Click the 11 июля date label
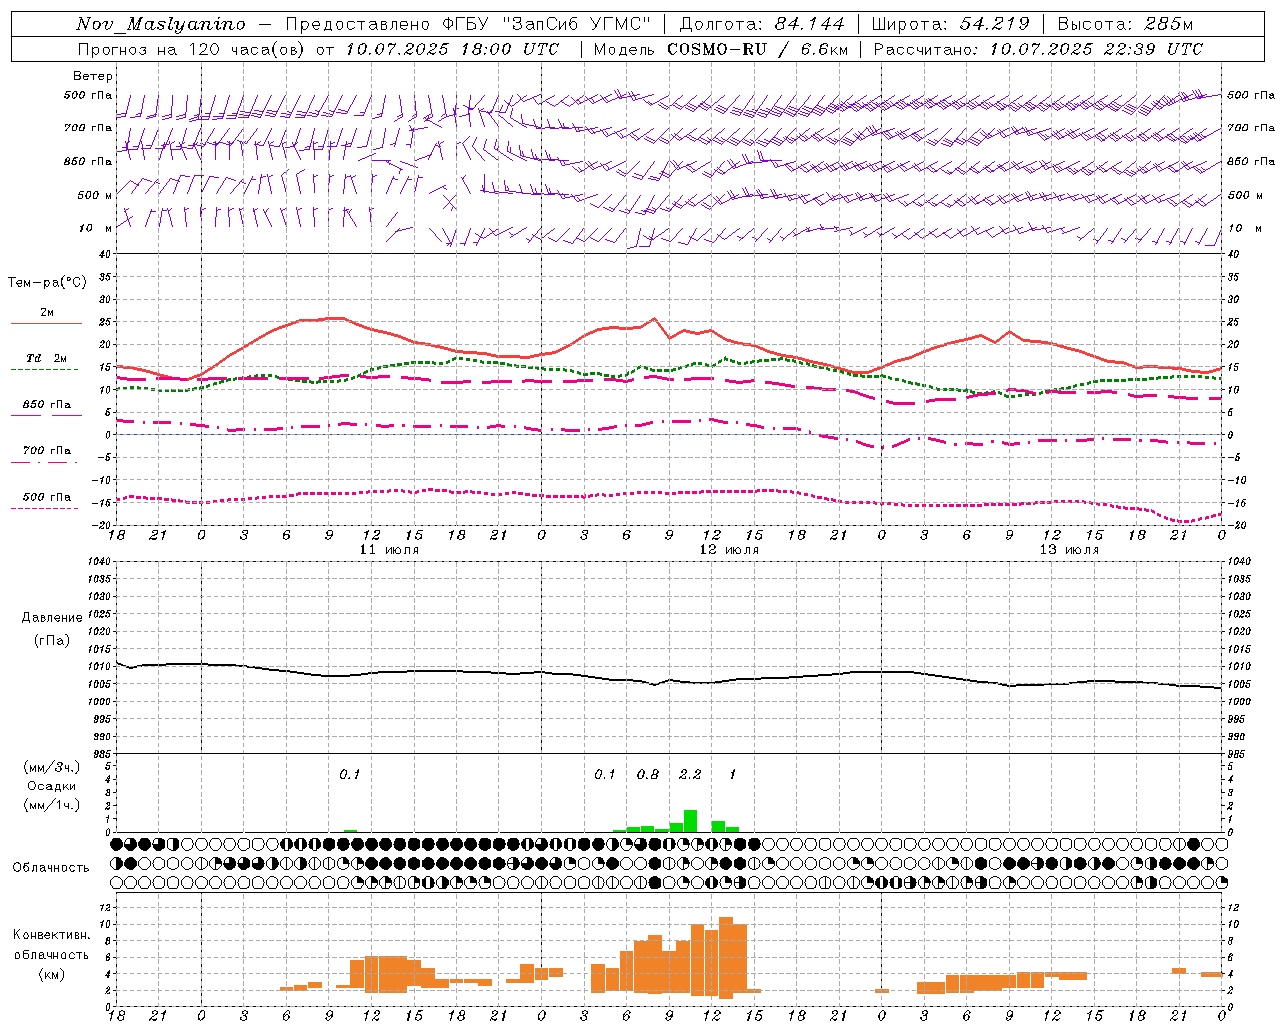Screen dimensions: 1280x1024 389,550
